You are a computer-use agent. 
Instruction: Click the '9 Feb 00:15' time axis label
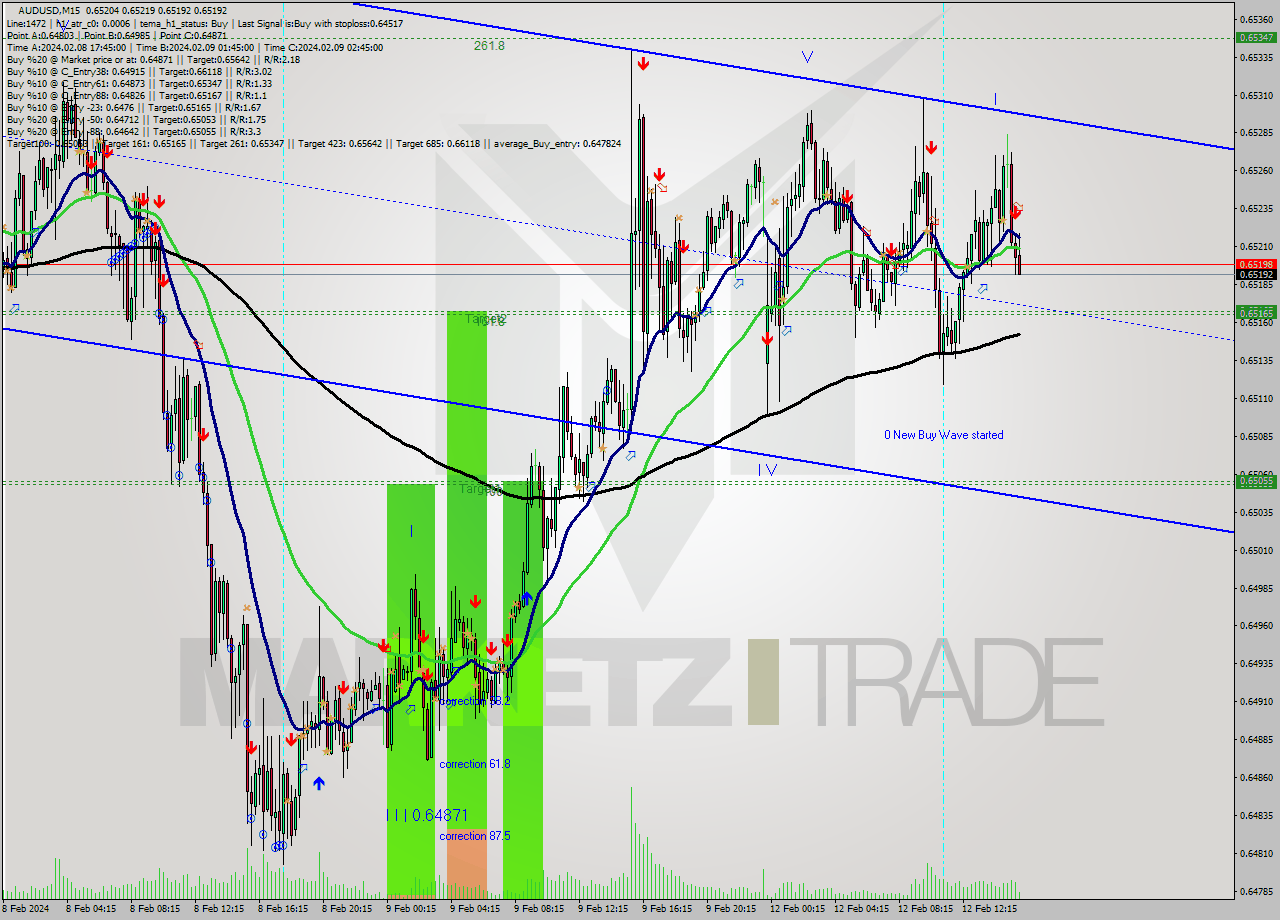coord(410,909)
